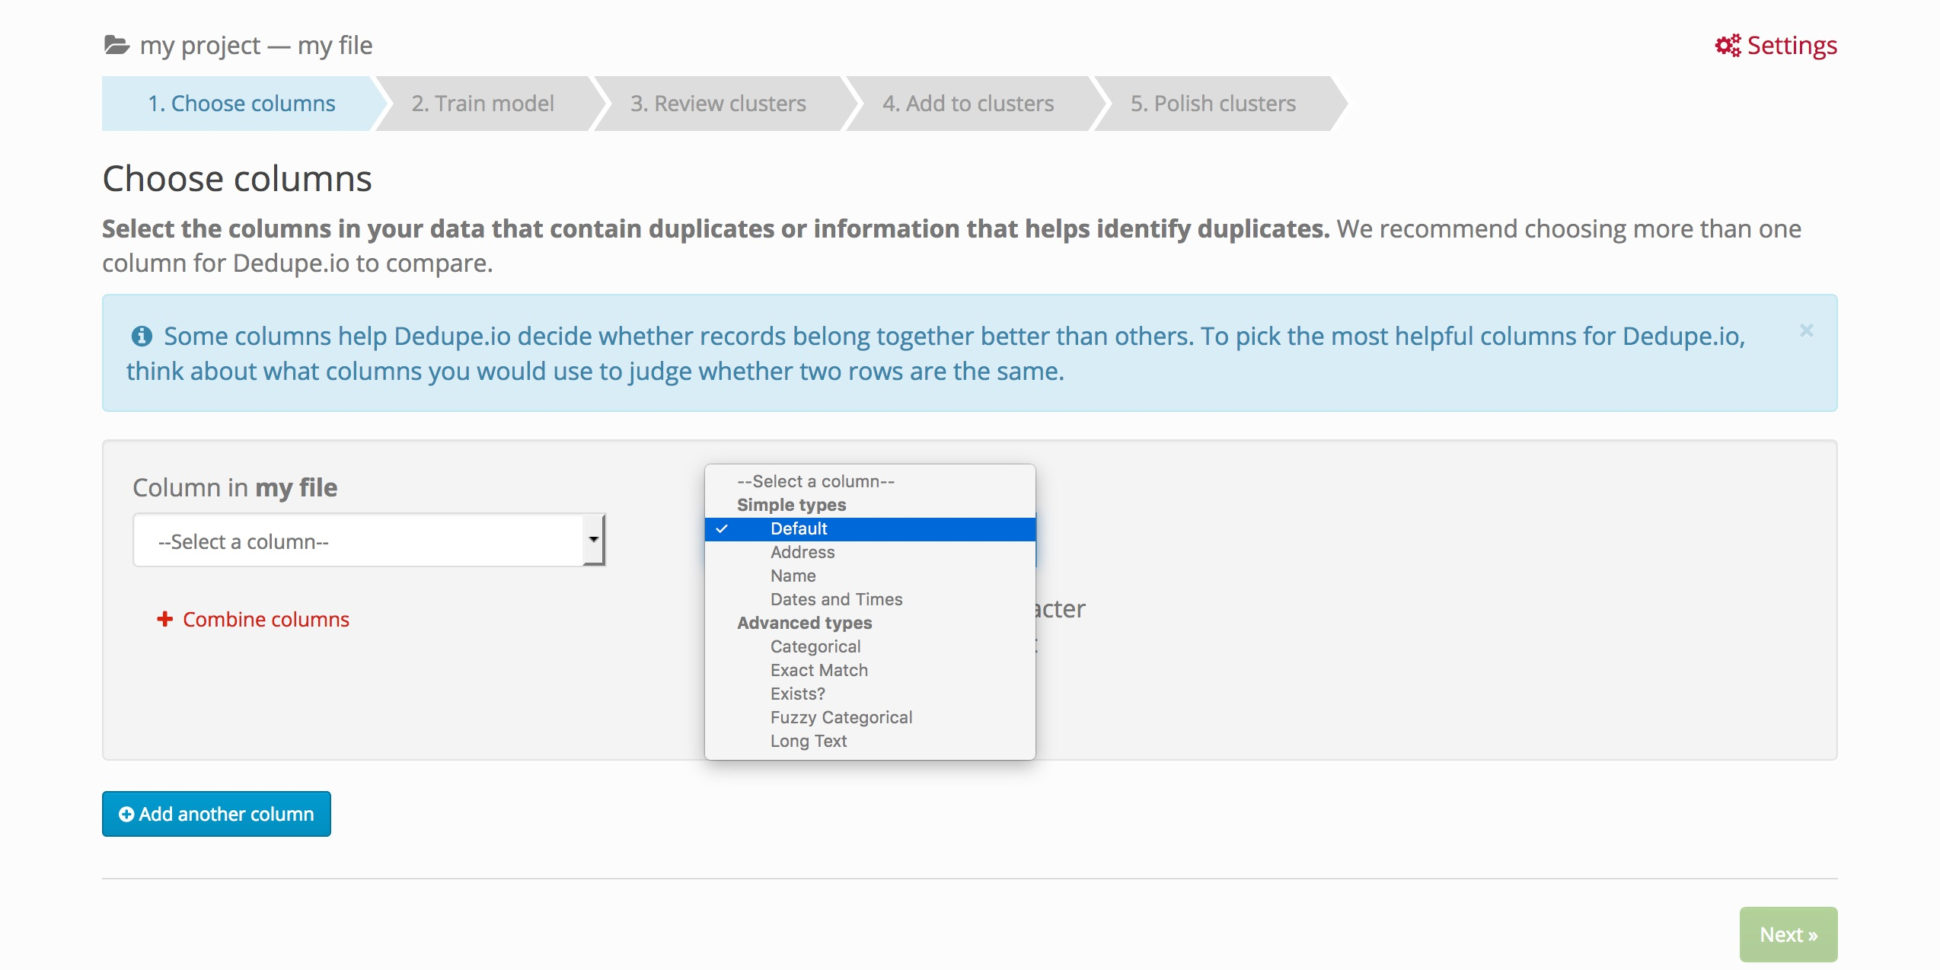Click the Next button
The image size is (1940, 970).
pyautogui.click(x=1788, y=933)
